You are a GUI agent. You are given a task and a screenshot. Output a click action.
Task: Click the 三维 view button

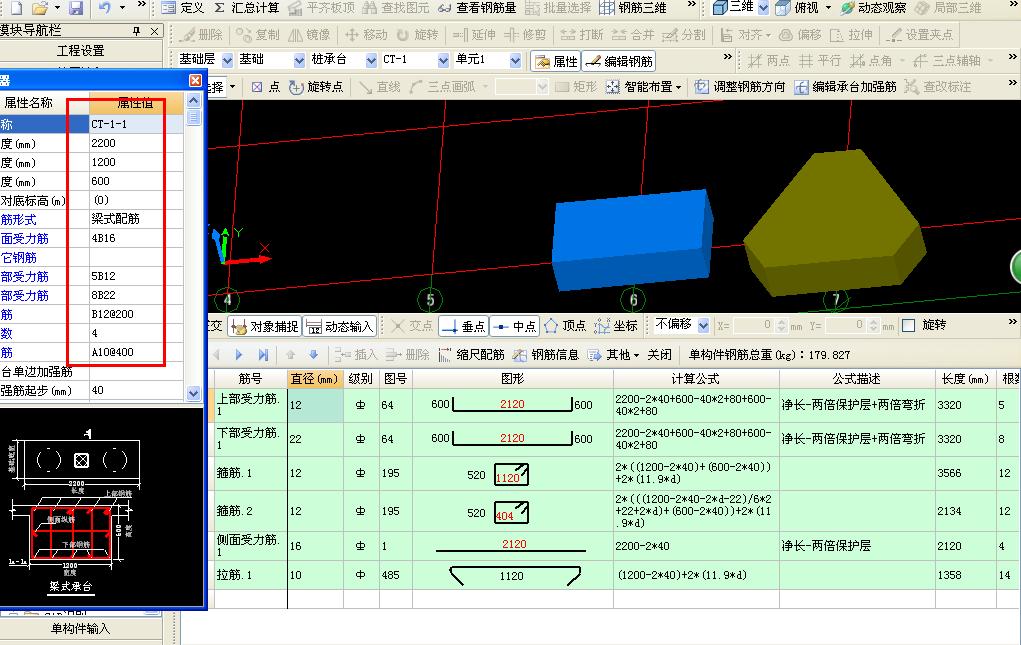click(733, 8)
